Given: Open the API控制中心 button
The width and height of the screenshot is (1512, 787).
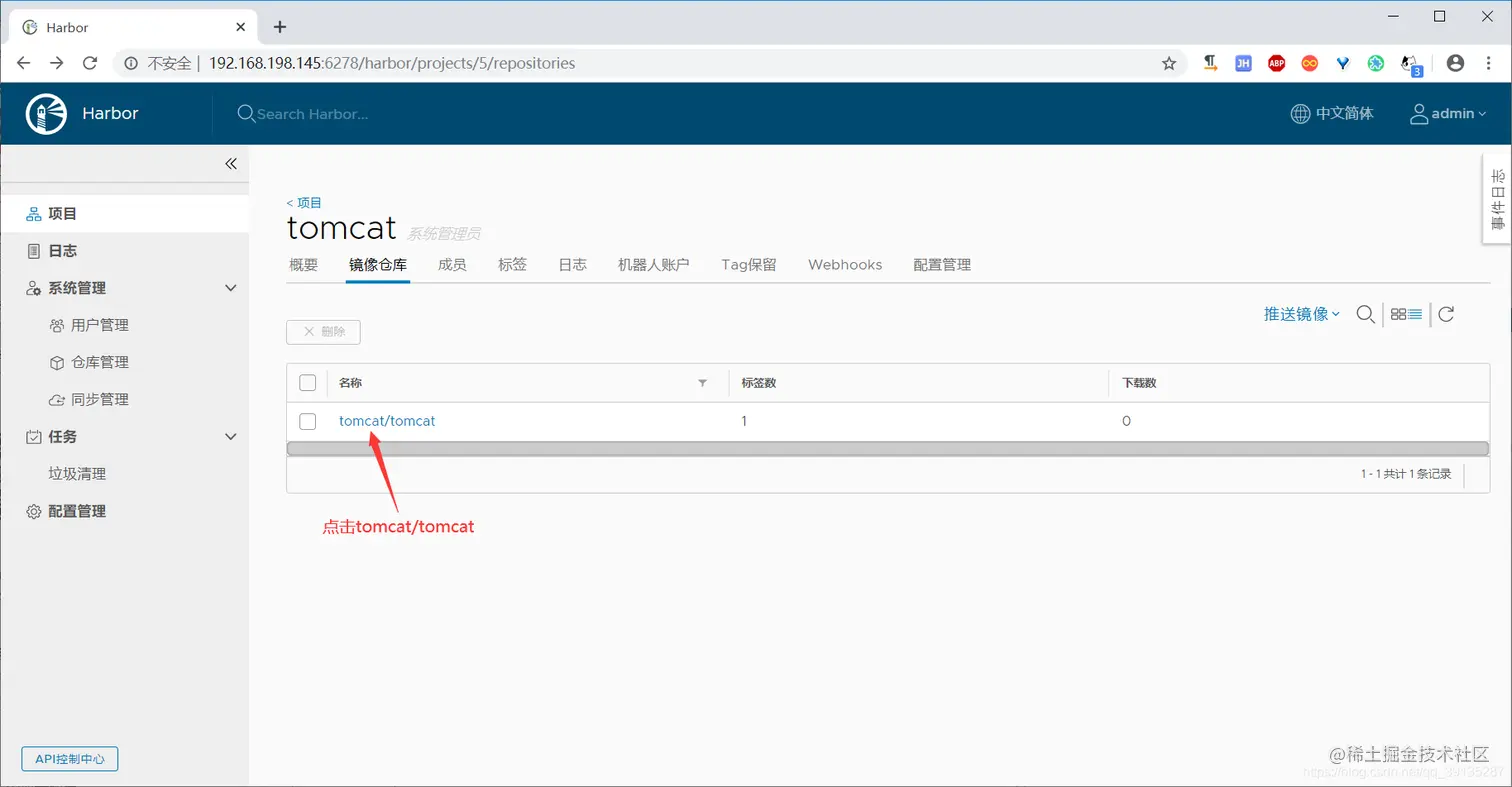Looking at the screenshot, I should 70,759.
